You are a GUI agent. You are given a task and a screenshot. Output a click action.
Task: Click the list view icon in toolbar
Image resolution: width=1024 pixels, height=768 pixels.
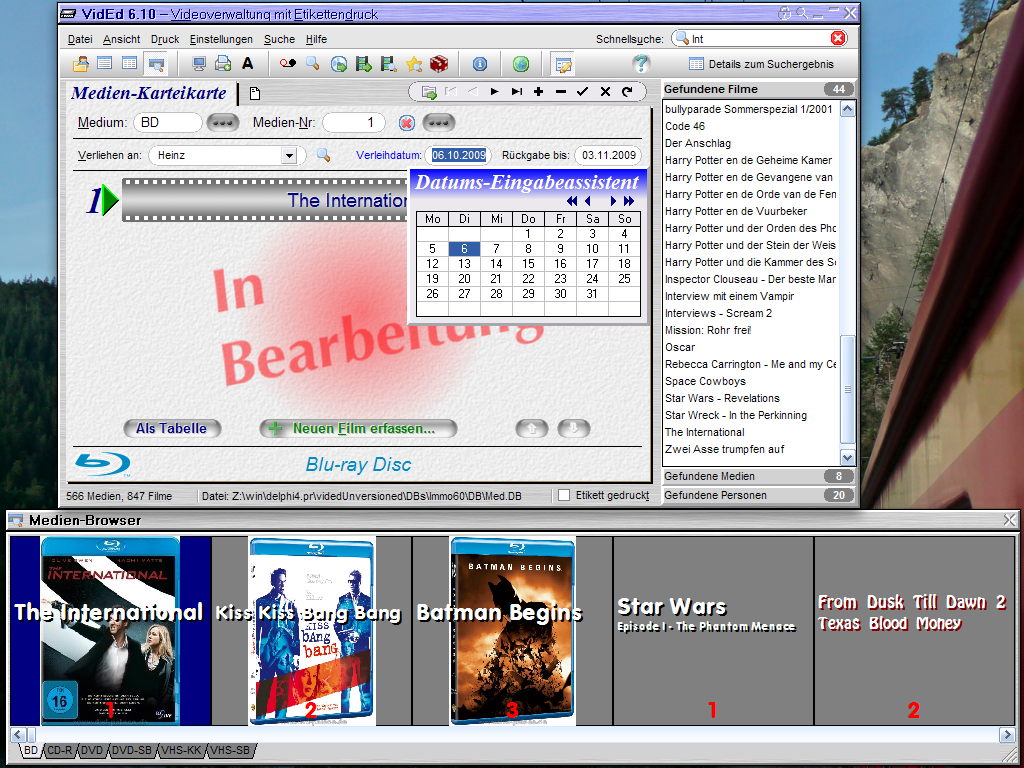[104, 64]
